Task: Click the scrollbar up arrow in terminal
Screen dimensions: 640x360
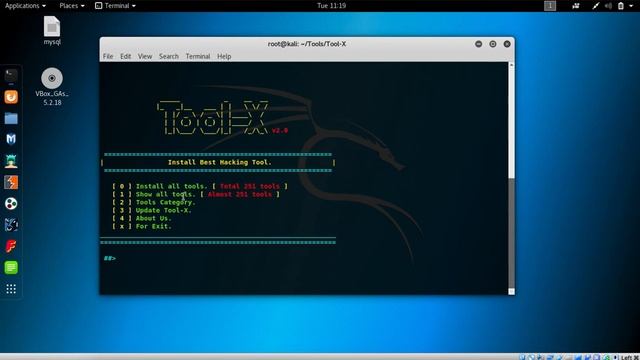Action: (x=511, y=65)
